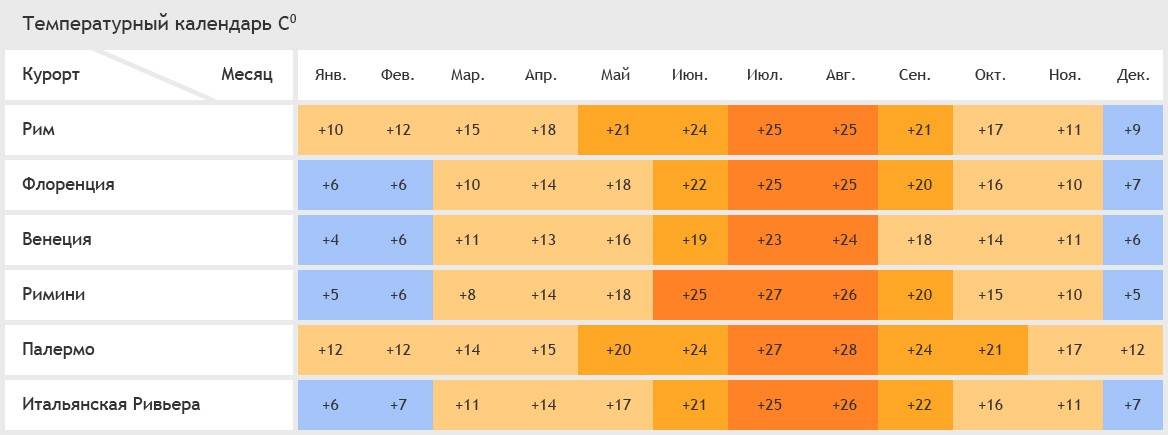The image size is (1168, 435).
Task: Click the Венеция resort name
Action: click(x=57, y=240)
